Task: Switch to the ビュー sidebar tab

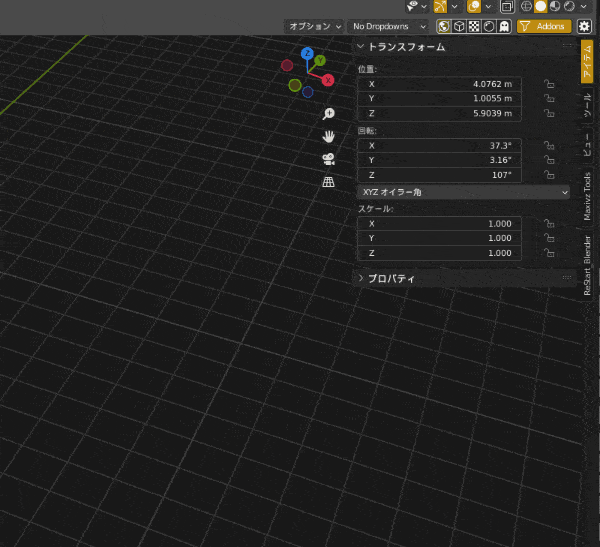Action: coord(587,145)
